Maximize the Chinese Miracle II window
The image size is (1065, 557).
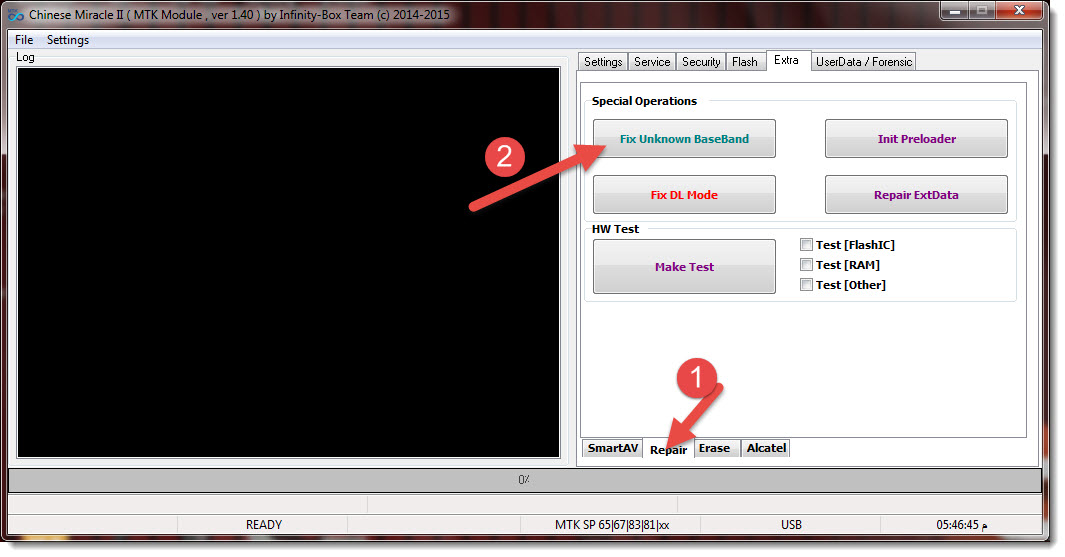point(982,10)
